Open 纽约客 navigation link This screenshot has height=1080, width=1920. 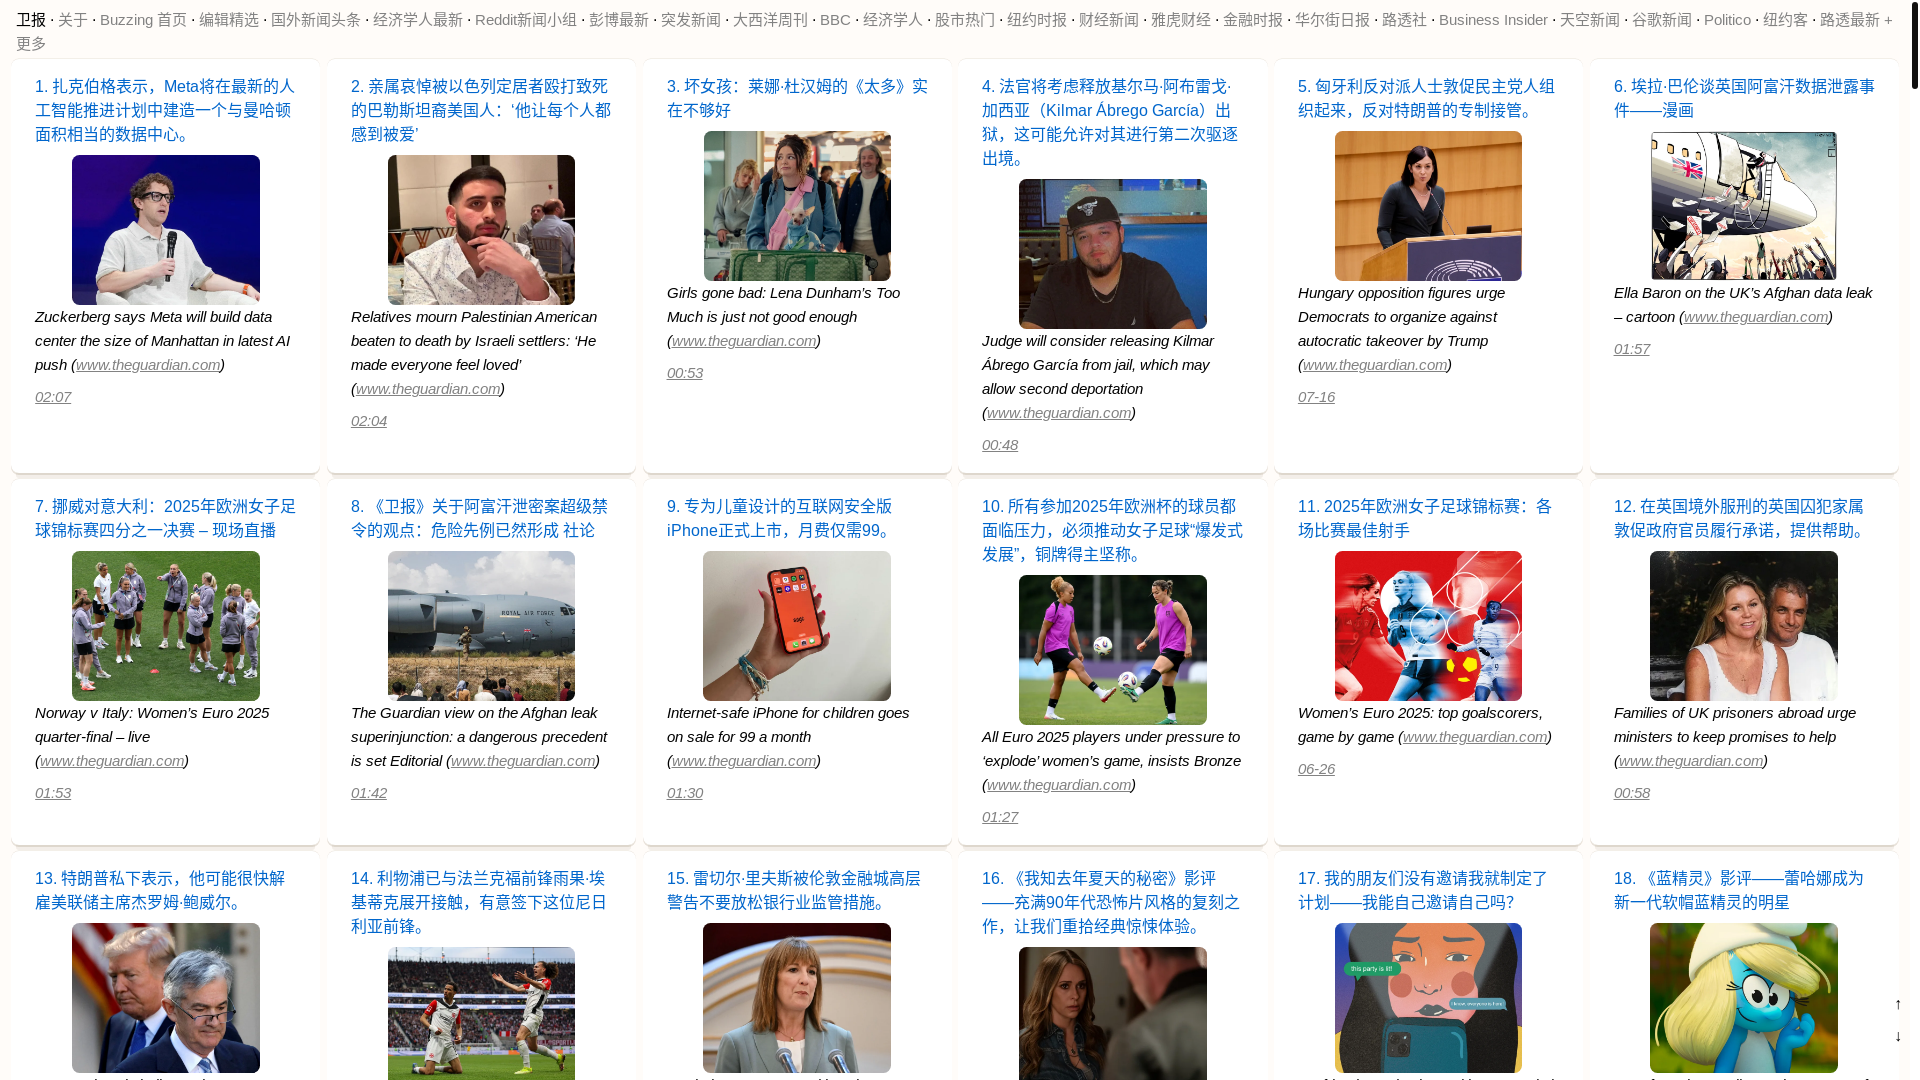[1785, 20]
